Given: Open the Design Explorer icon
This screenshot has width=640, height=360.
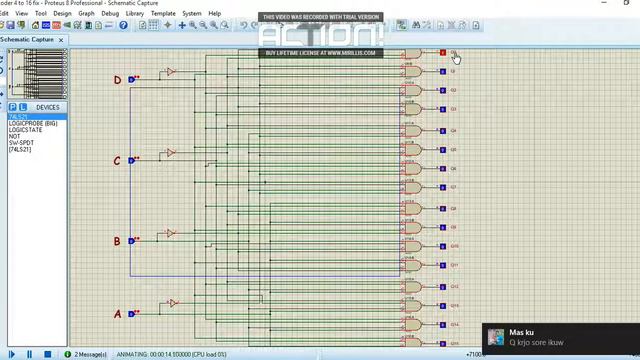Looking at the screenshot, I should click(88, 25).
